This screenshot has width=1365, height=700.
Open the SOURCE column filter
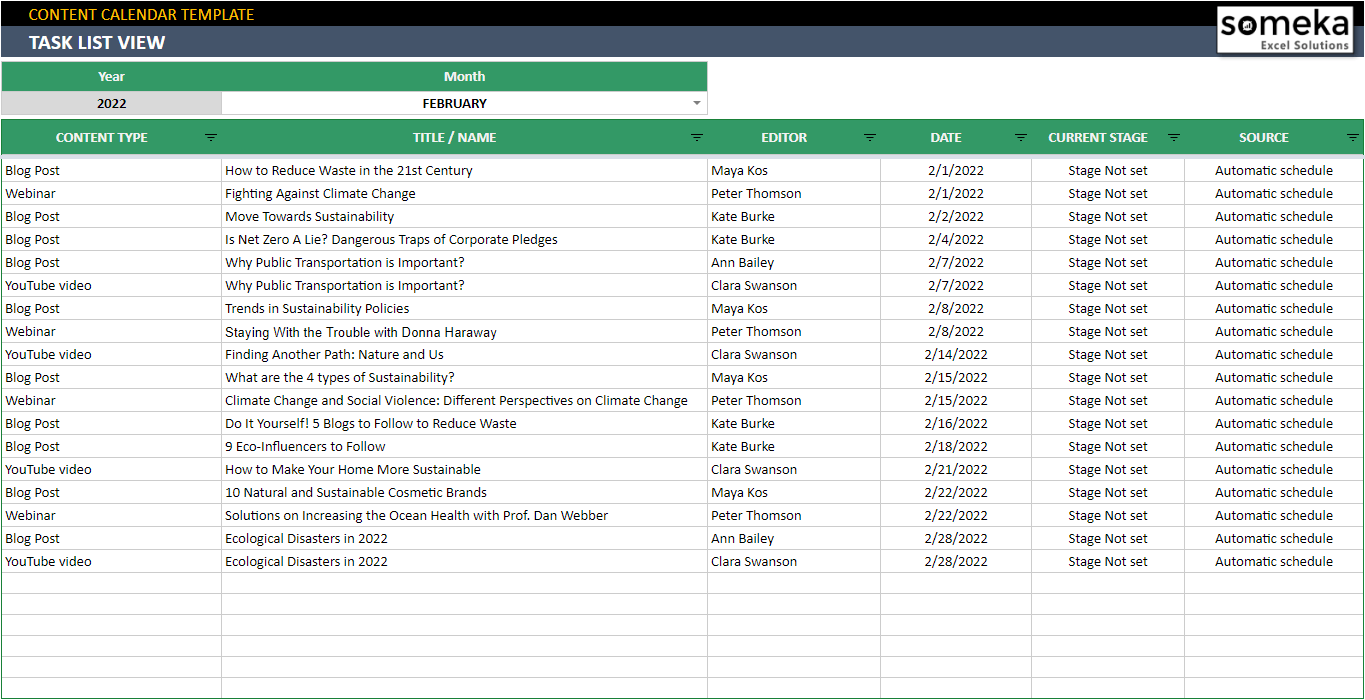coord(1353,138)
